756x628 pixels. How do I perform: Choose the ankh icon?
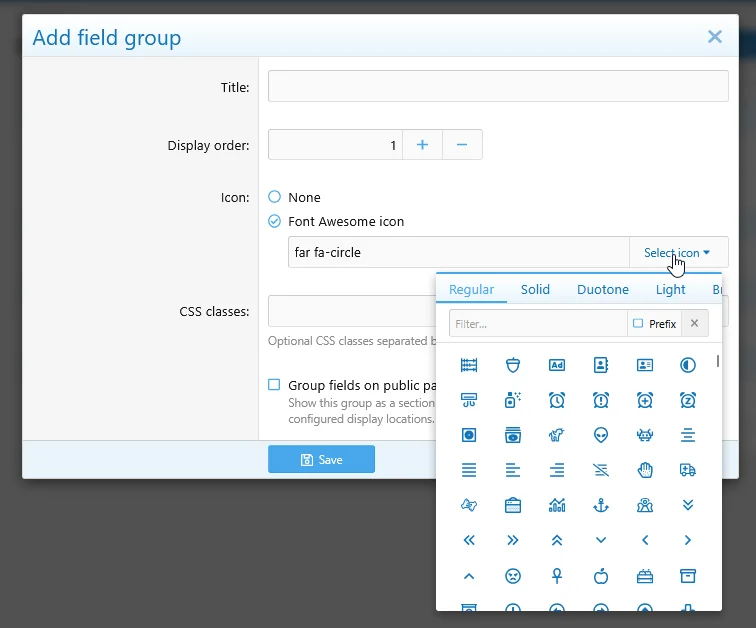[557, 576]
